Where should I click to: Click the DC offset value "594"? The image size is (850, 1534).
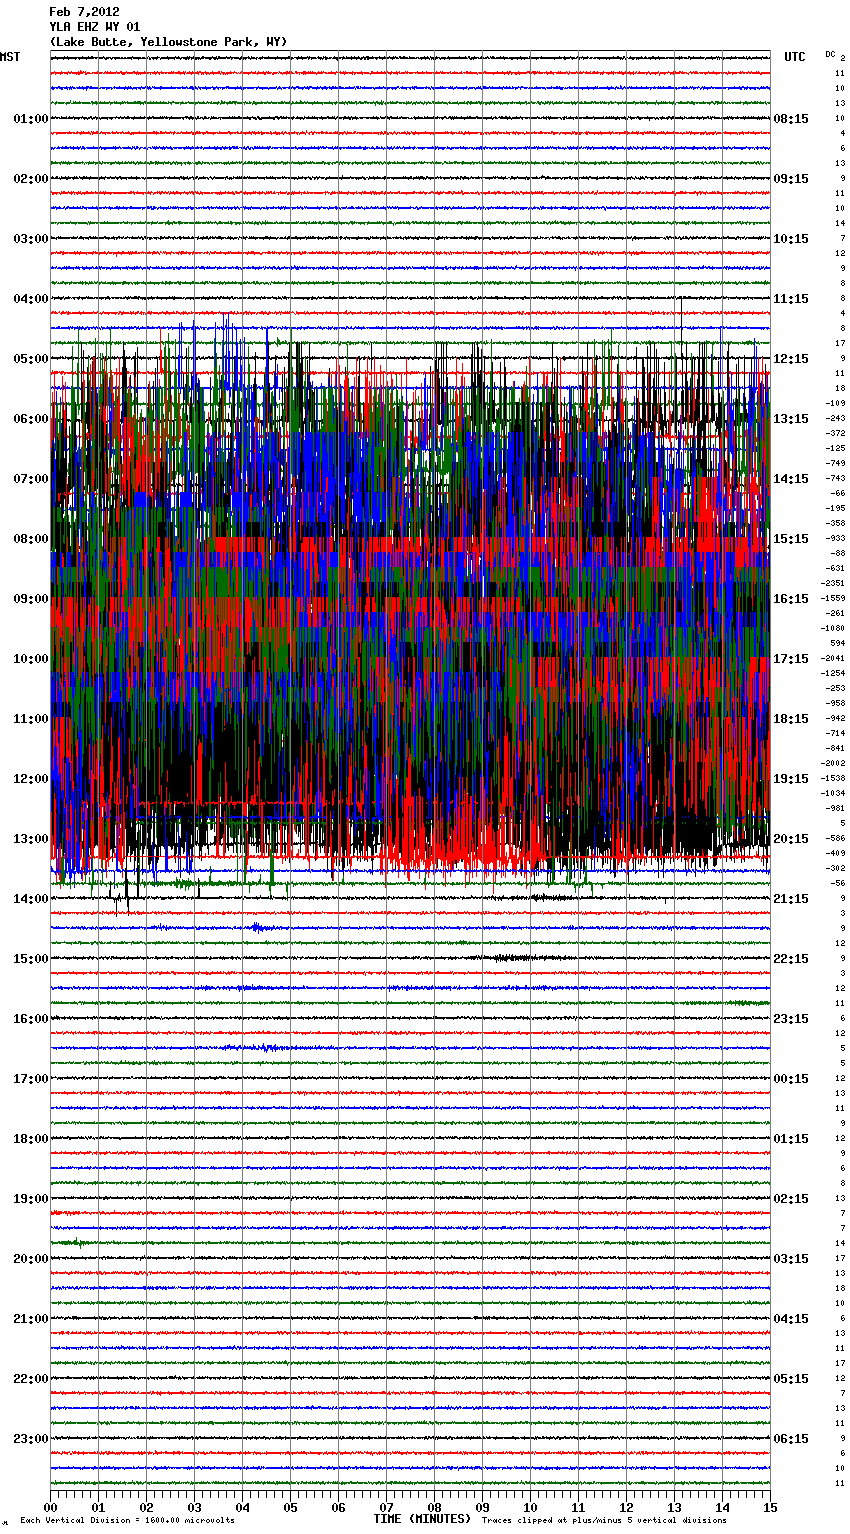click(837, 643)
